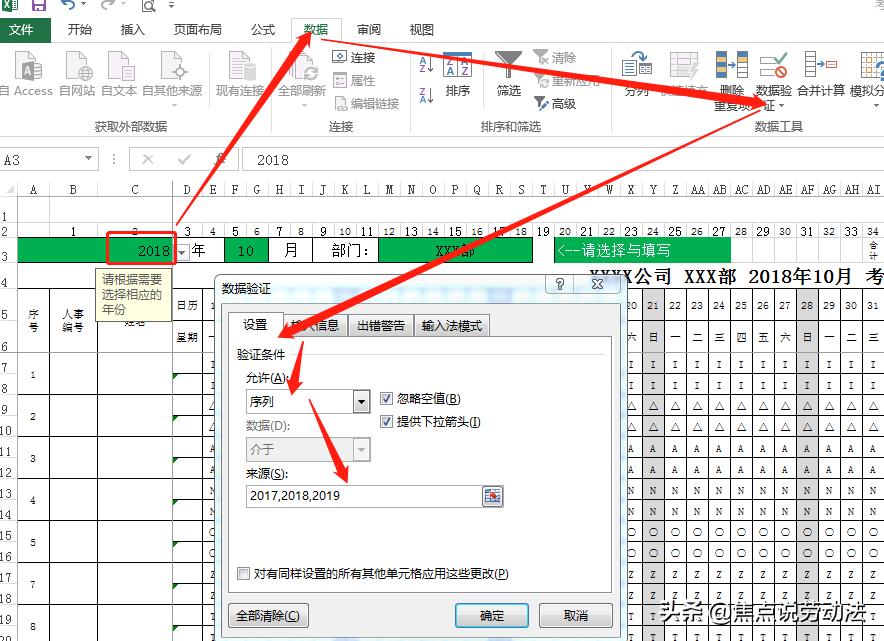884x641 pixels.
Task: Click the dialog help question mark
Action: coord(559,284)
